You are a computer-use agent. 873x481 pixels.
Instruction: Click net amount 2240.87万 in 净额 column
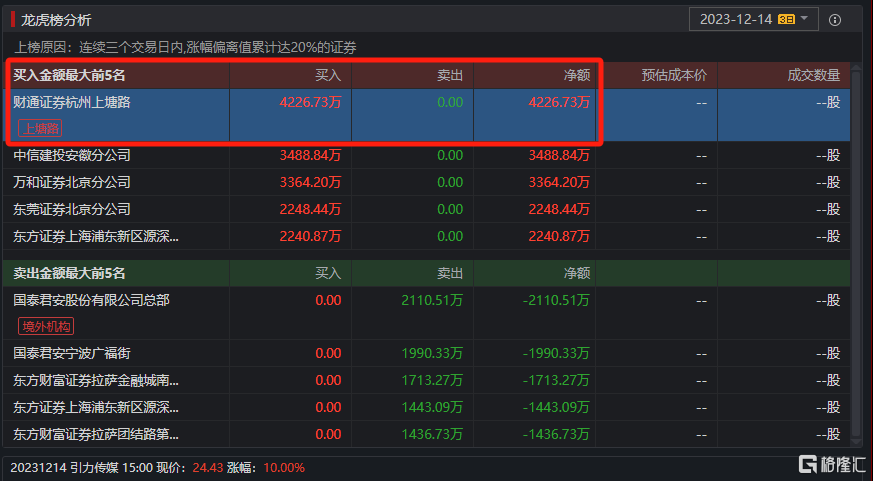(559, 236)
